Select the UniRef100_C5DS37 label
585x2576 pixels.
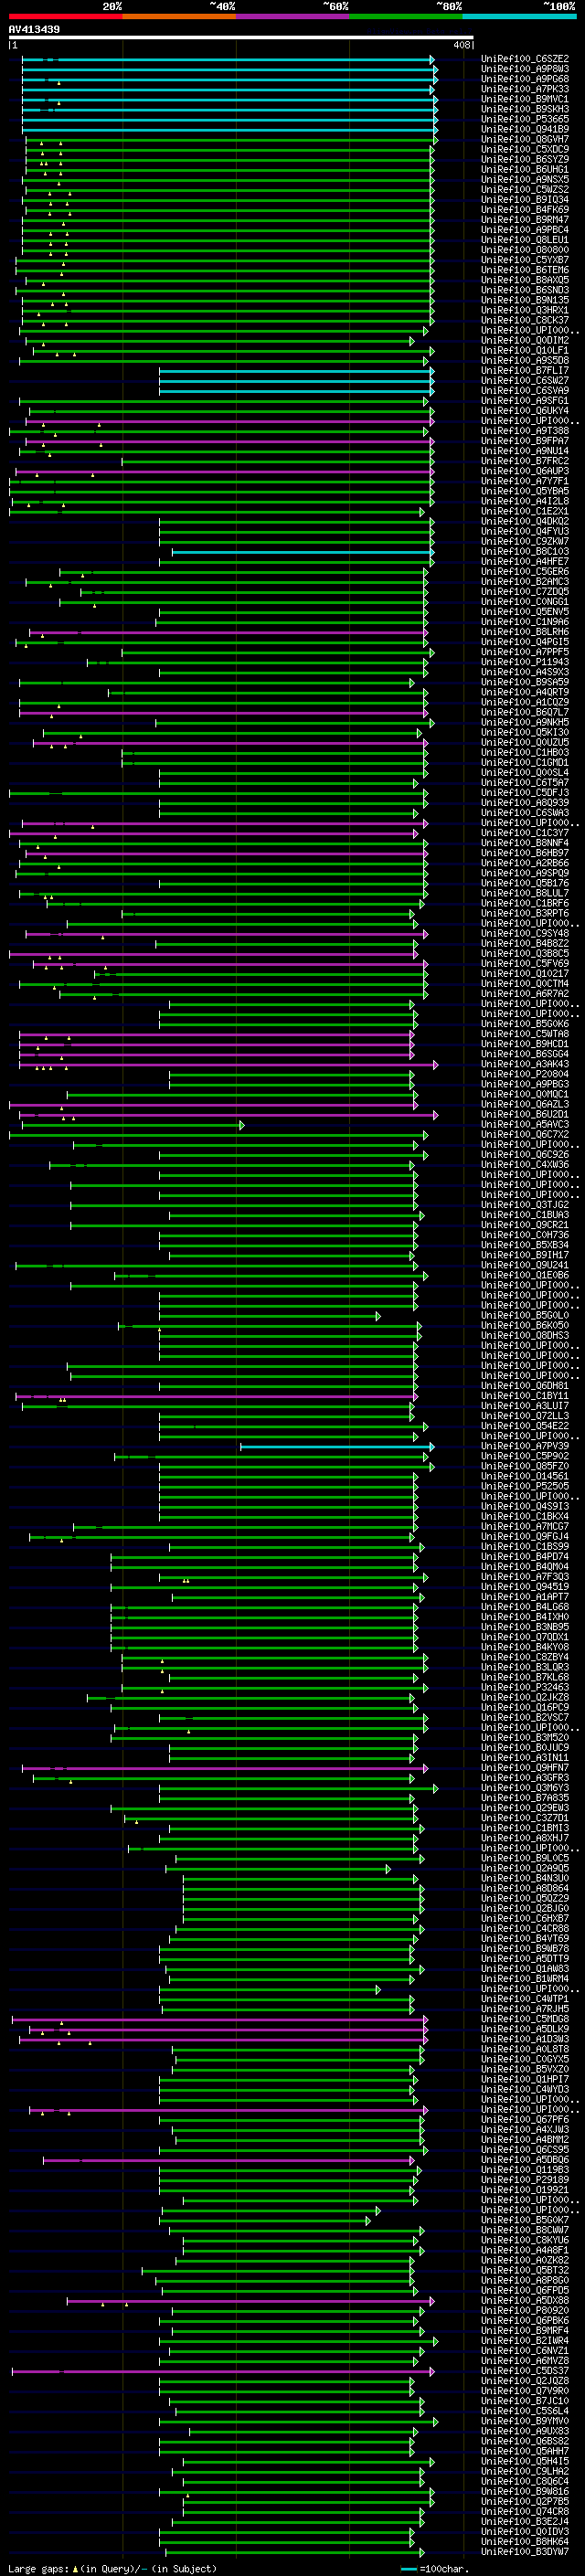coord(525,2371)
